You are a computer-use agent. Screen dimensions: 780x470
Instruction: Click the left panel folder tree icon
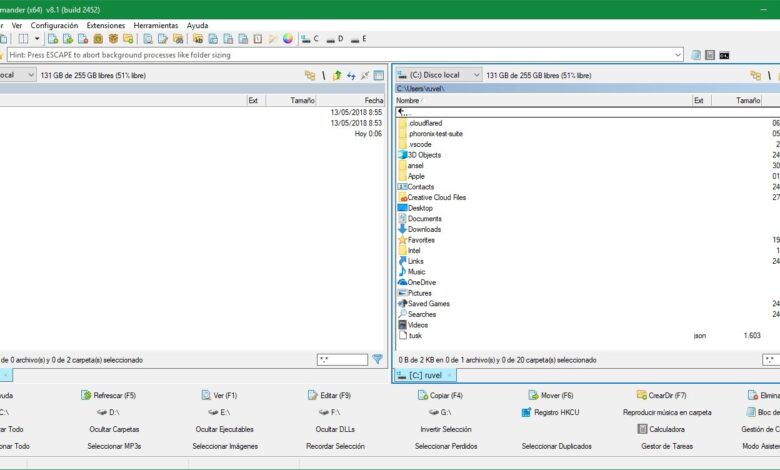tap(309, 76)
